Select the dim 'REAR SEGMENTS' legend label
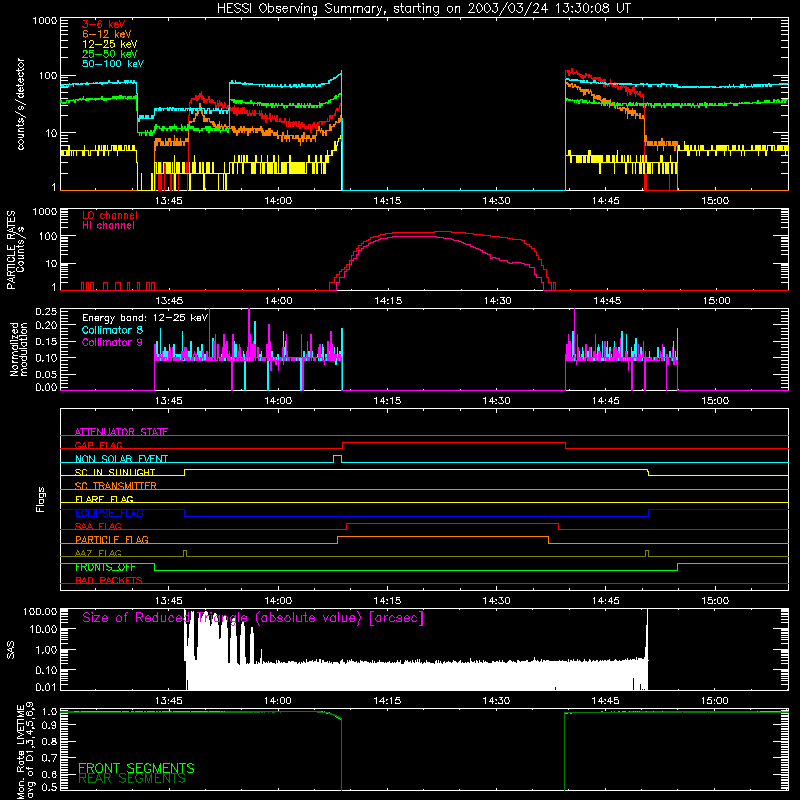The height and width of the screenshot is (800, 800). pyautogui.click(x=132, y=779)
